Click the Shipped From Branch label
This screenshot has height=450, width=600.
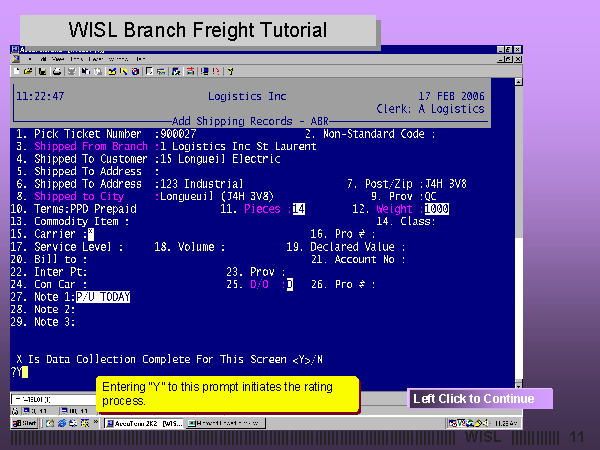91,146
